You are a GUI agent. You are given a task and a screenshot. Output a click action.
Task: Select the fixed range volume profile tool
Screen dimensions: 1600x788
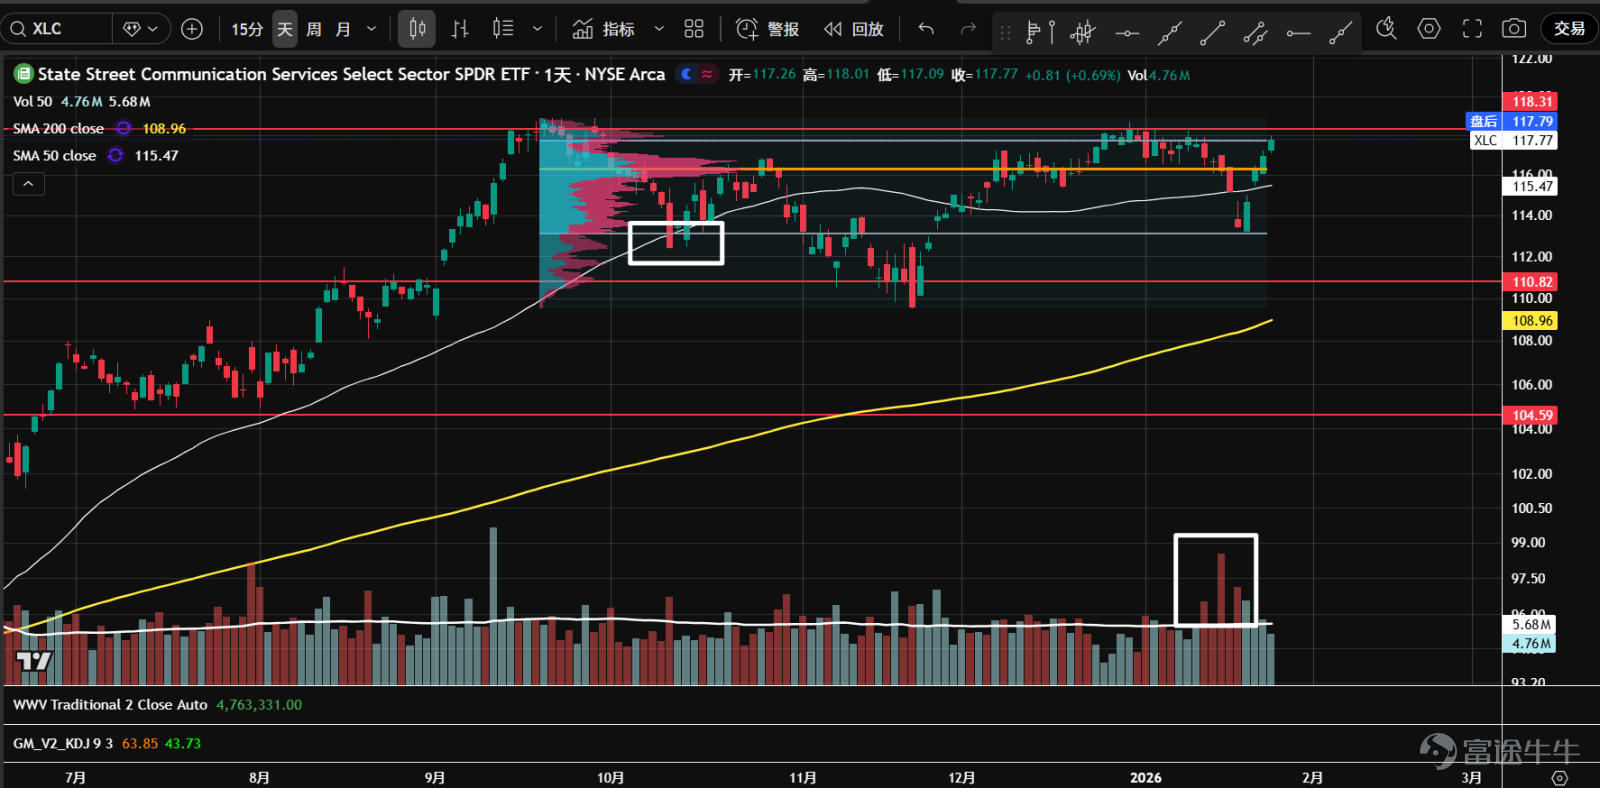point(1040,33)
